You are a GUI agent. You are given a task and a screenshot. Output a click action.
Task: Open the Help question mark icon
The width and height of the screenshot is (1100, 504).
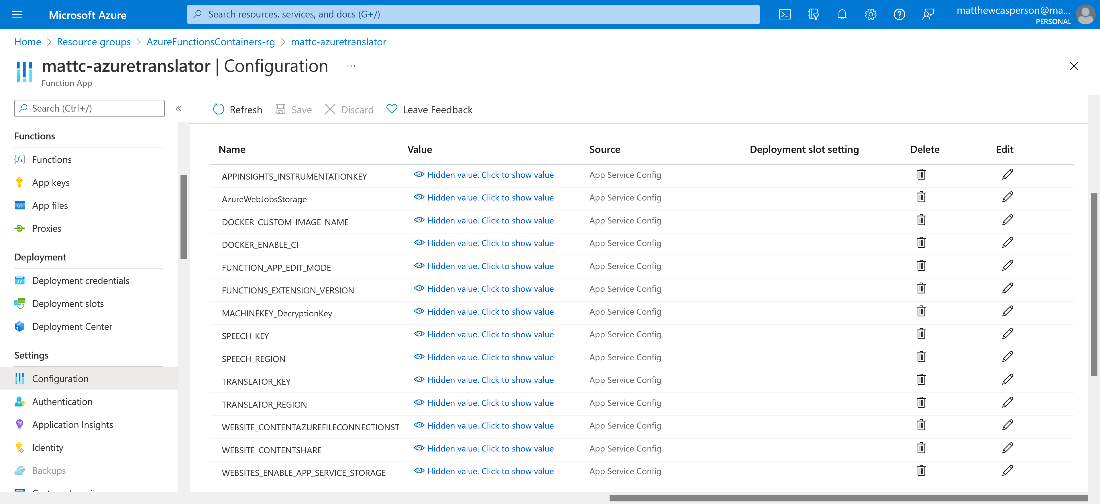click(x=899, y=14)
